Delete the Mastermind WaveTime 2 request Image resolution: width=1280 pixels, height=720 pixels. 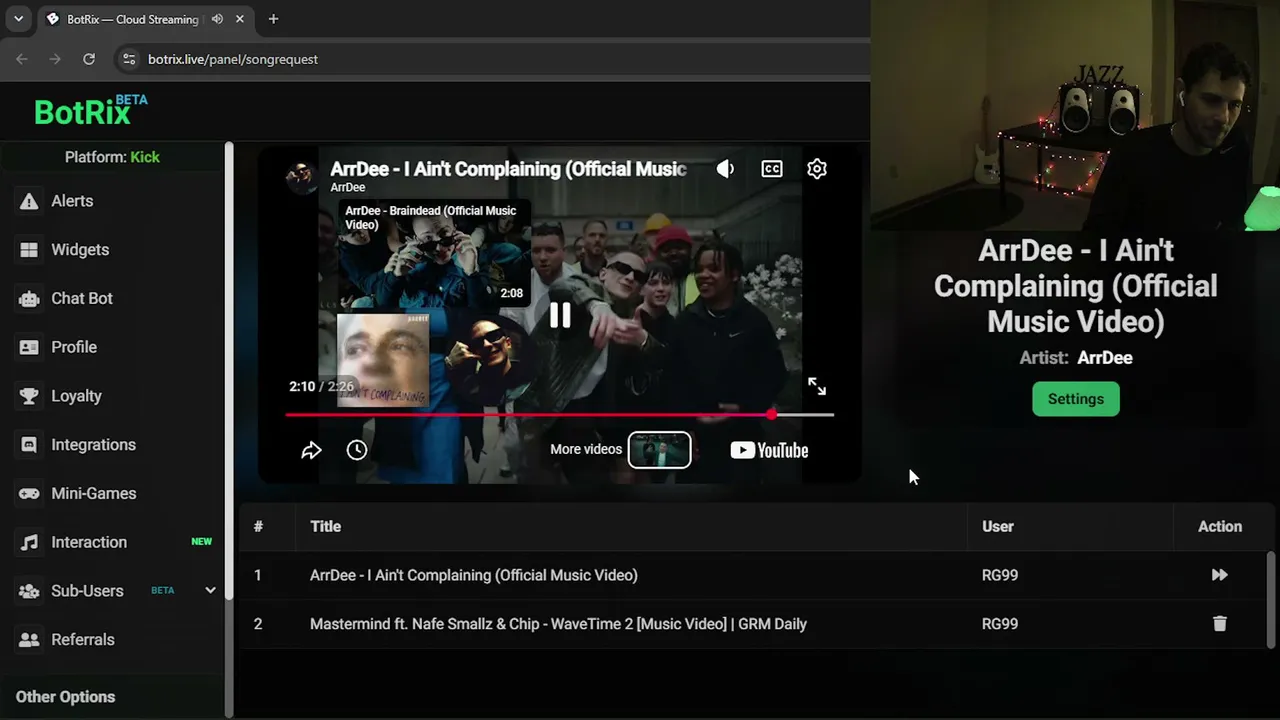[x=1219, y=624]
